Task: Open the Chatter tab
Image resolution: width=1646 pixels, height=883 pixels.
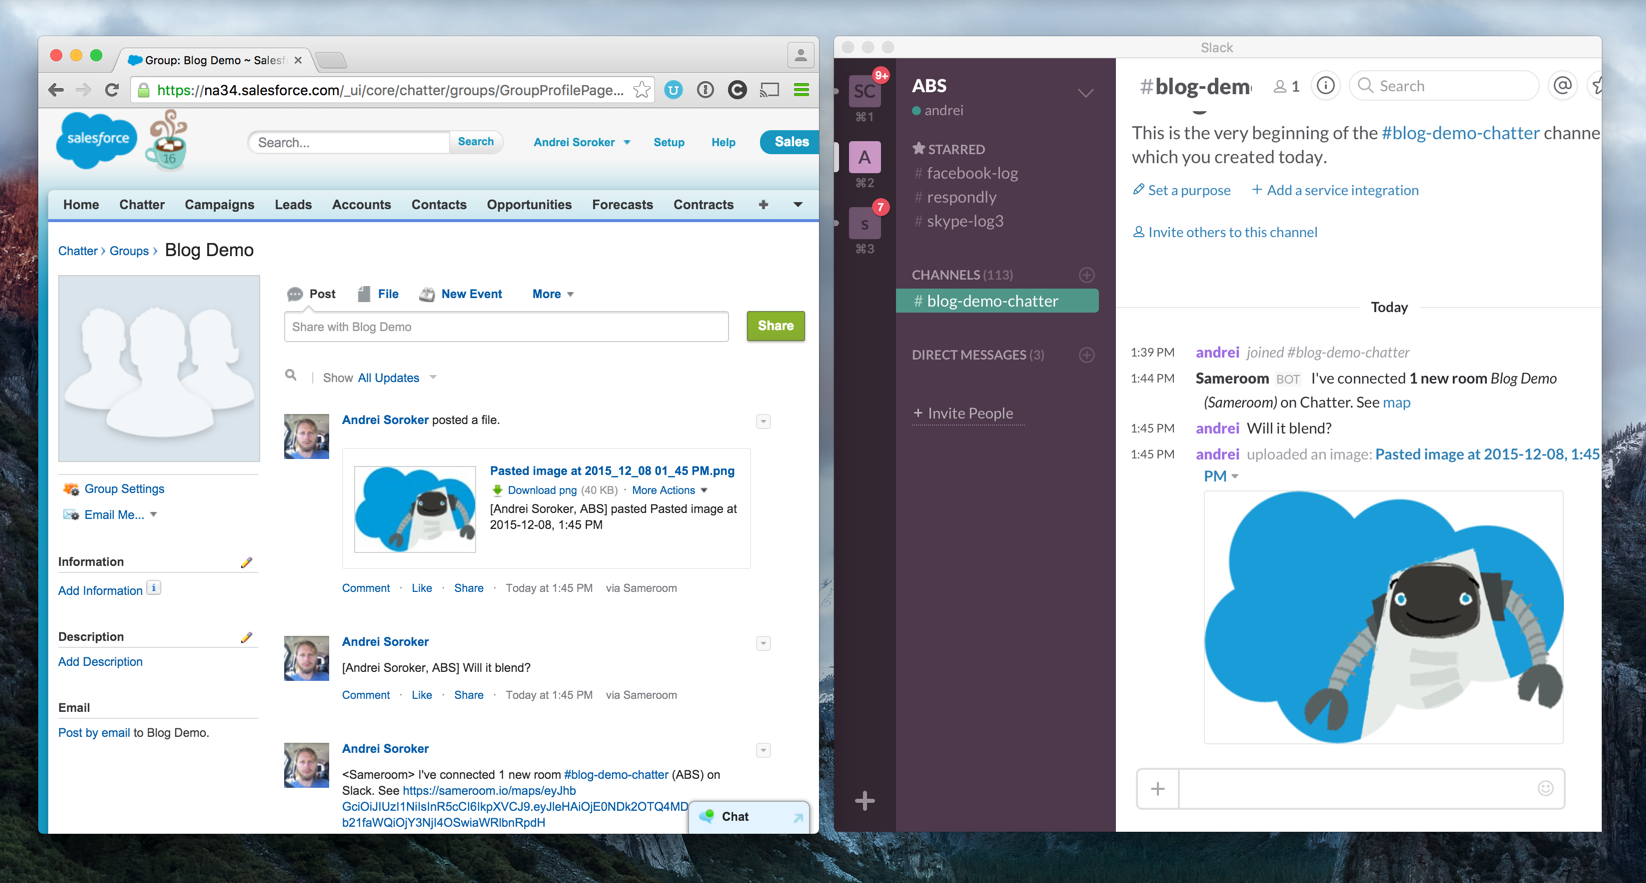Action: click(142, 205)
